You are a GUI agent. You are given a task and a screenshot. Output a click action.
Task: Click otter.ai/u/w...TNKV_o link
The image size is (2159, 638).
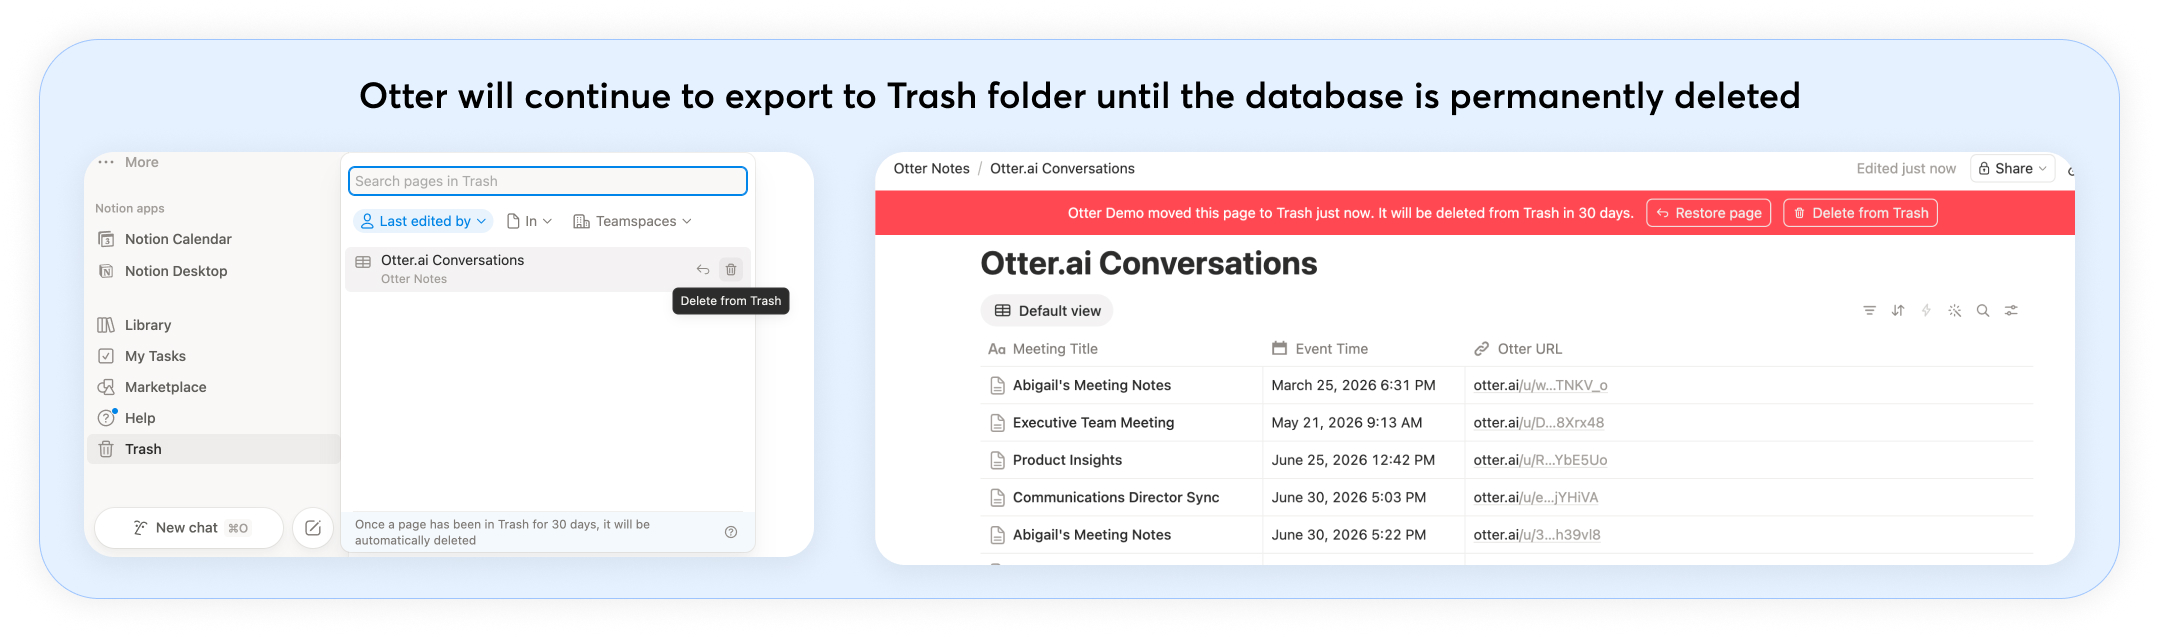[x=1540, y=385]
